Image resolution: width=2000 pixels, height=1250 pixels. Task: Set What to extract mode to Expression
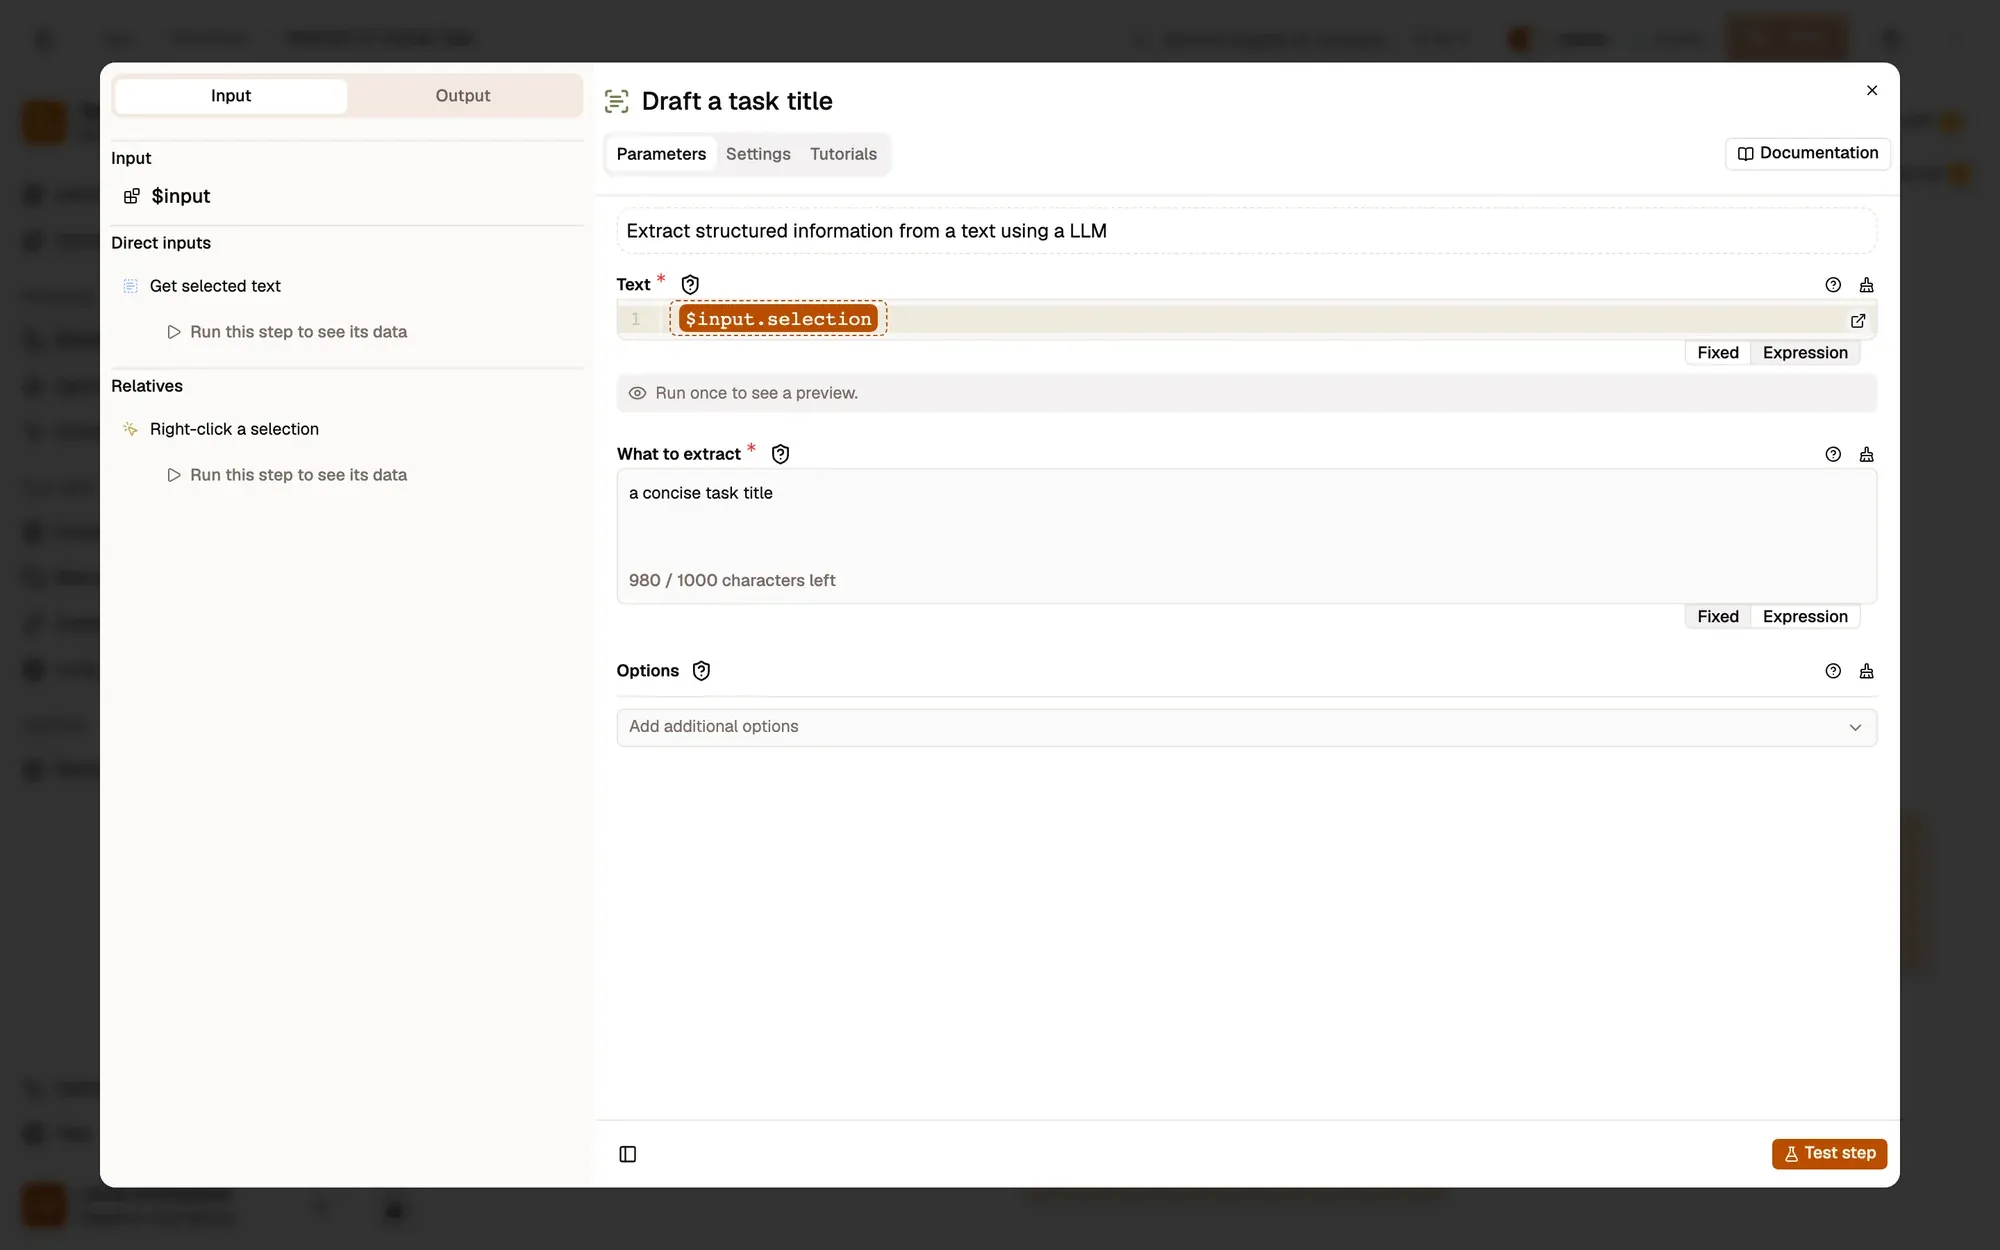click(x=1805, y=617)
